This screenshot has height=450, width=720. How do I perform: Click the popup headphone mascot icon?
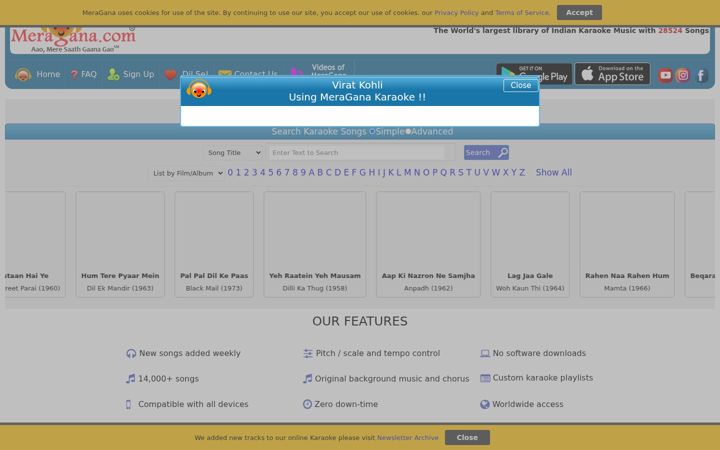point(199,89)
